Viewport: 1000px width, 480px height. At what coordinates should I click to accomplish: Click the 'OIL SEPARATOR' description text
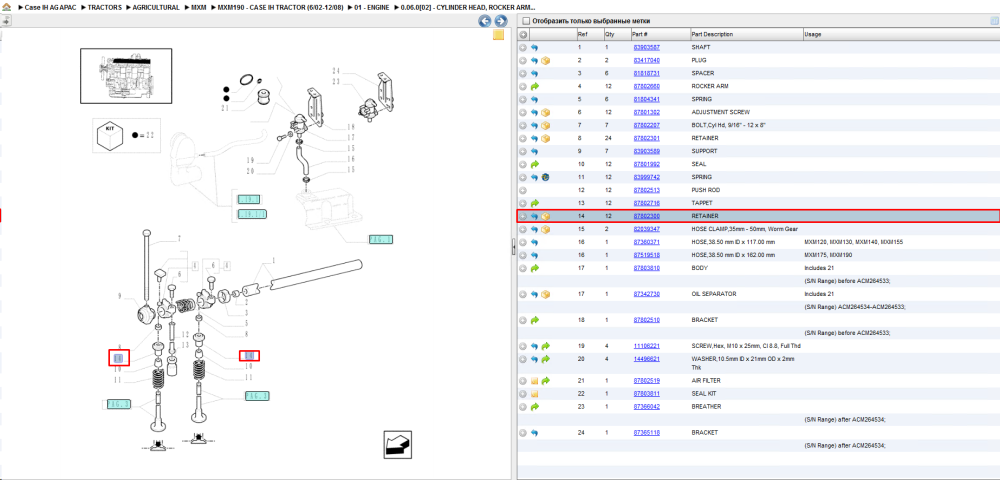pos(714,295)
